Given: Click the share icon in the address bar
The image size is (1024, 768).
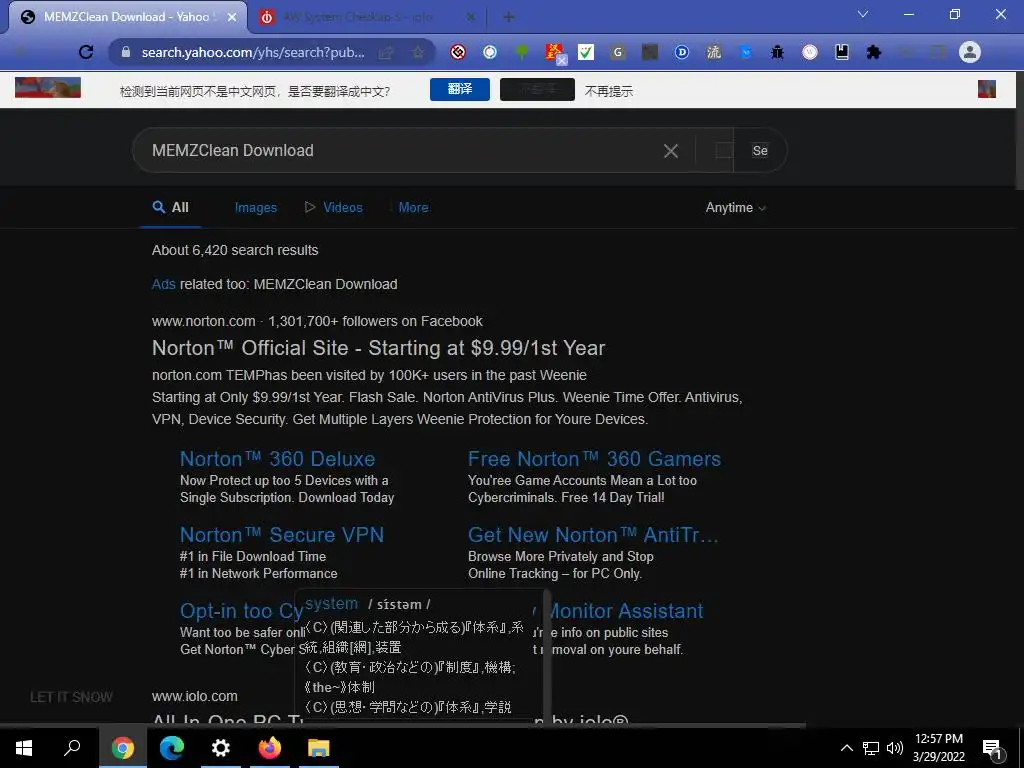Looking at the screenshot, I should pyautogui.click(x=386, y=52).
